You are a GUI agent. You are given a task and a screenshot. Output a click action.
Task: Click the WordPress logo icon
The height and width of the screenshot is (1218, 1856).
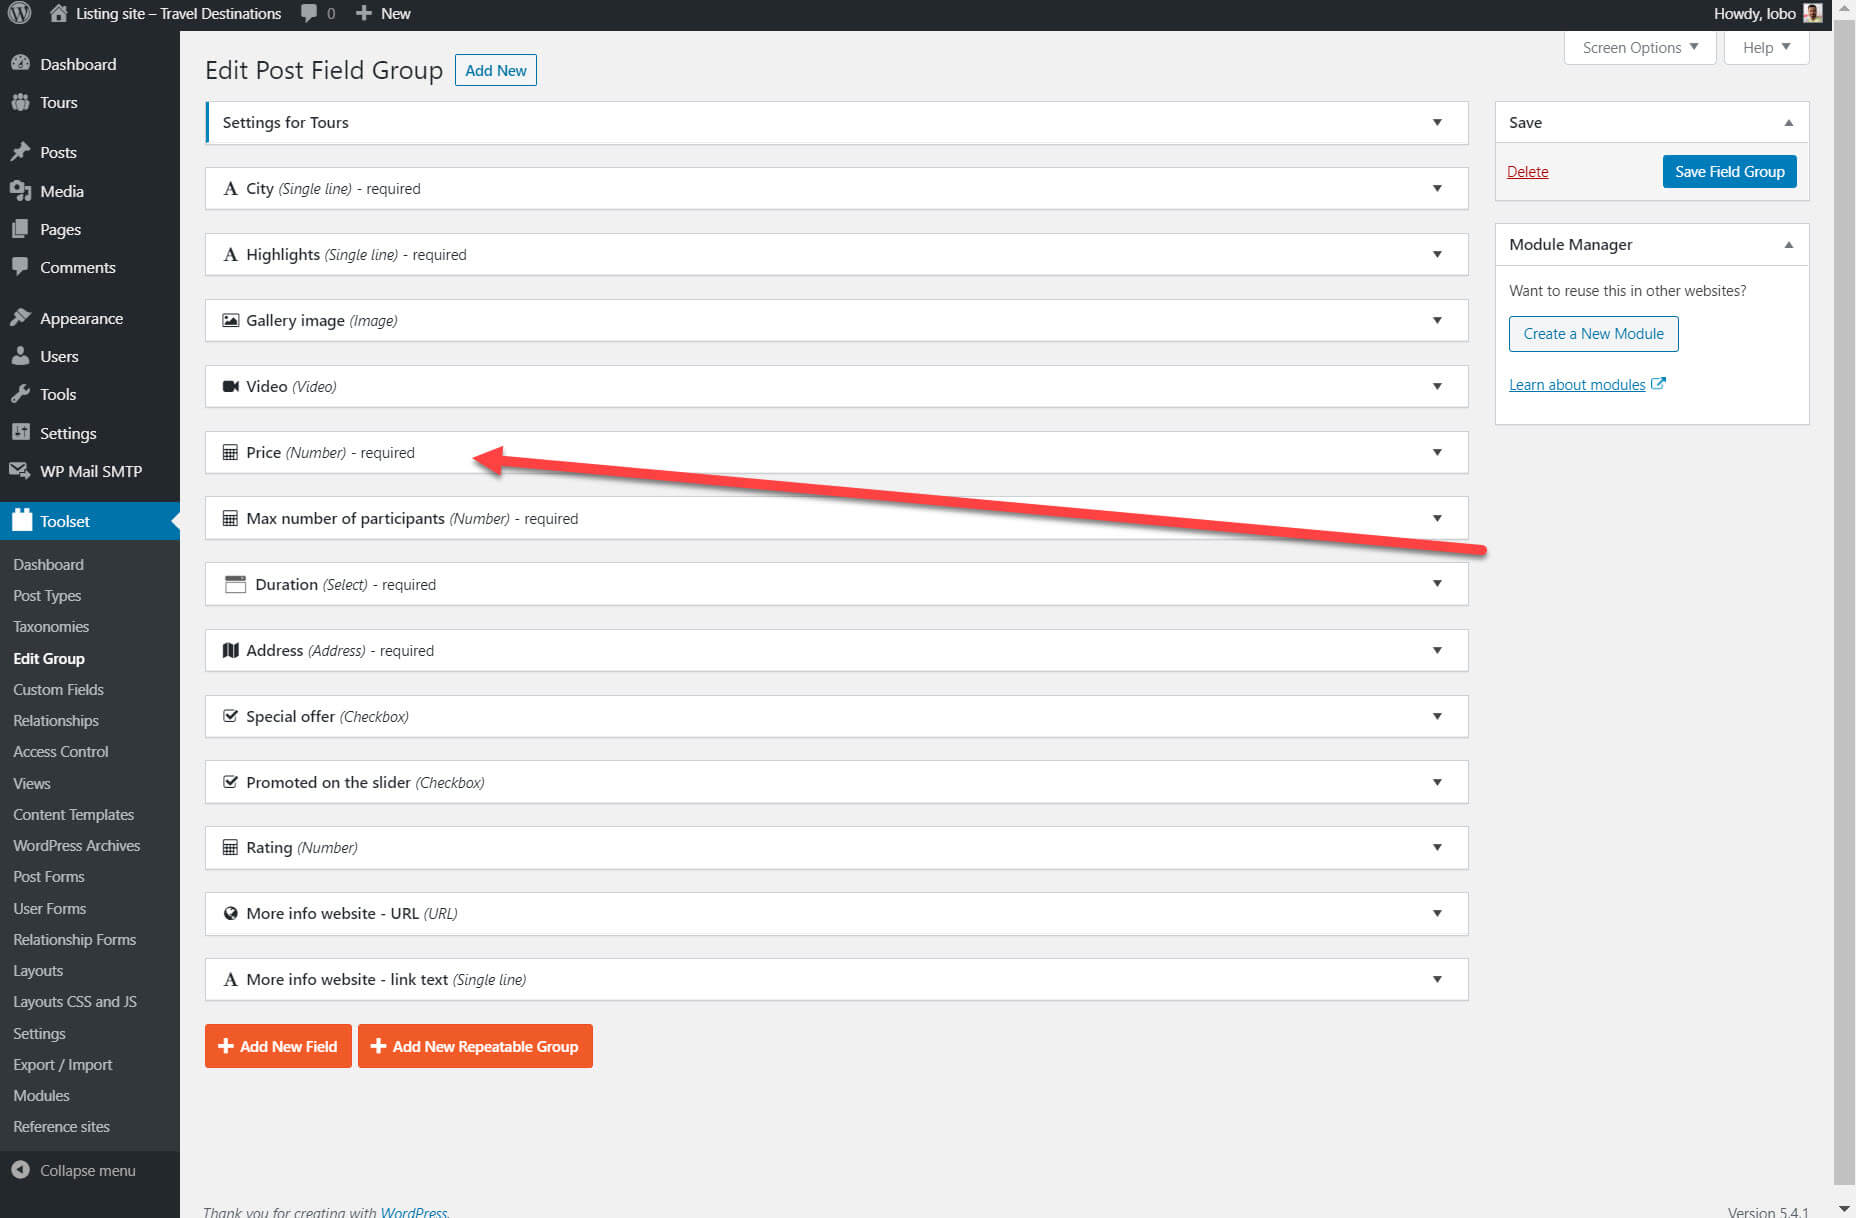point(19,14)
